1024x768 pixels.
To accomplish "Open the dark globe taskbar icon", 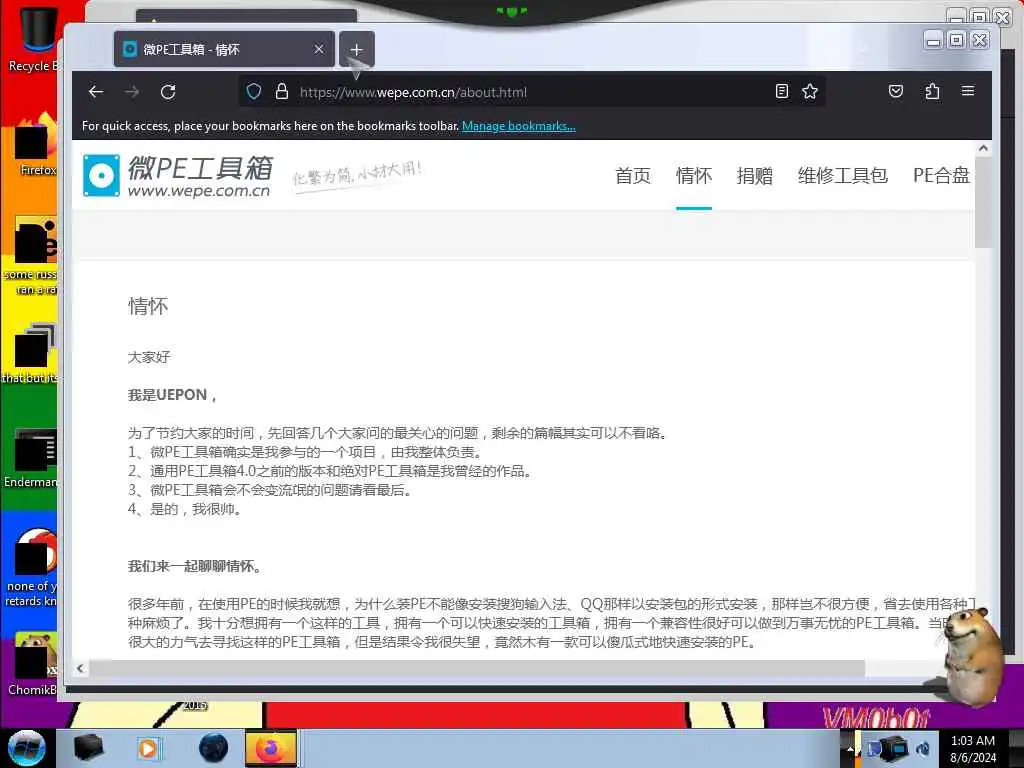I will 214,748.
